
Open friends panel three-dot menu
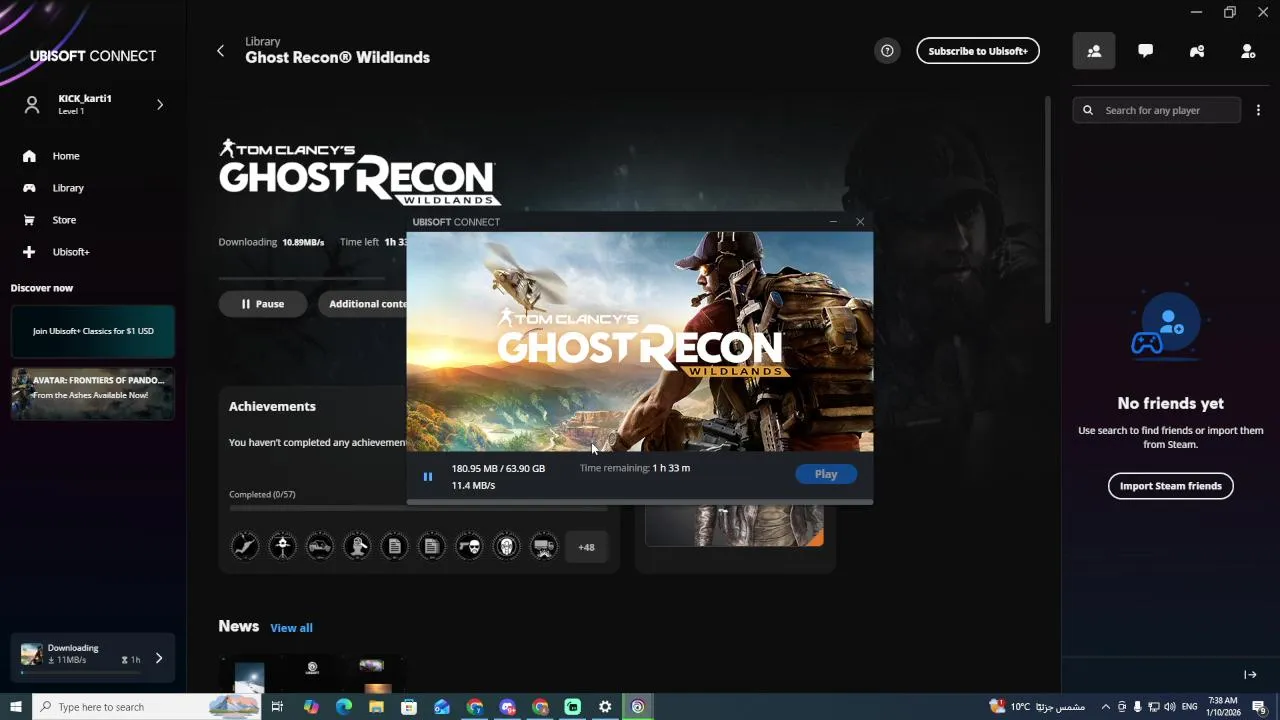tap(1258, 110)
